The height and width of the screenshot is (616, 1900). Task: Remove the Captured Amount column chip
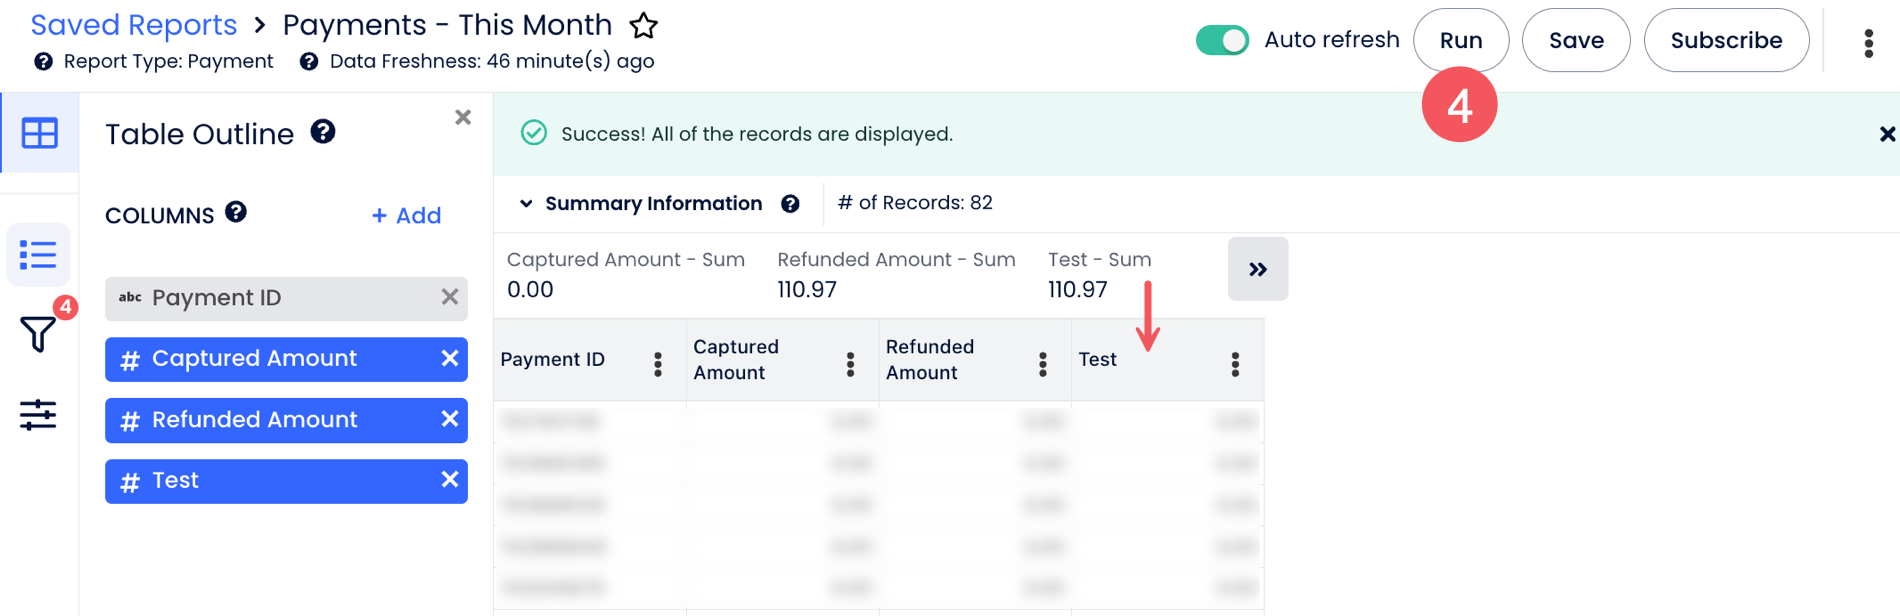[450, 358]
